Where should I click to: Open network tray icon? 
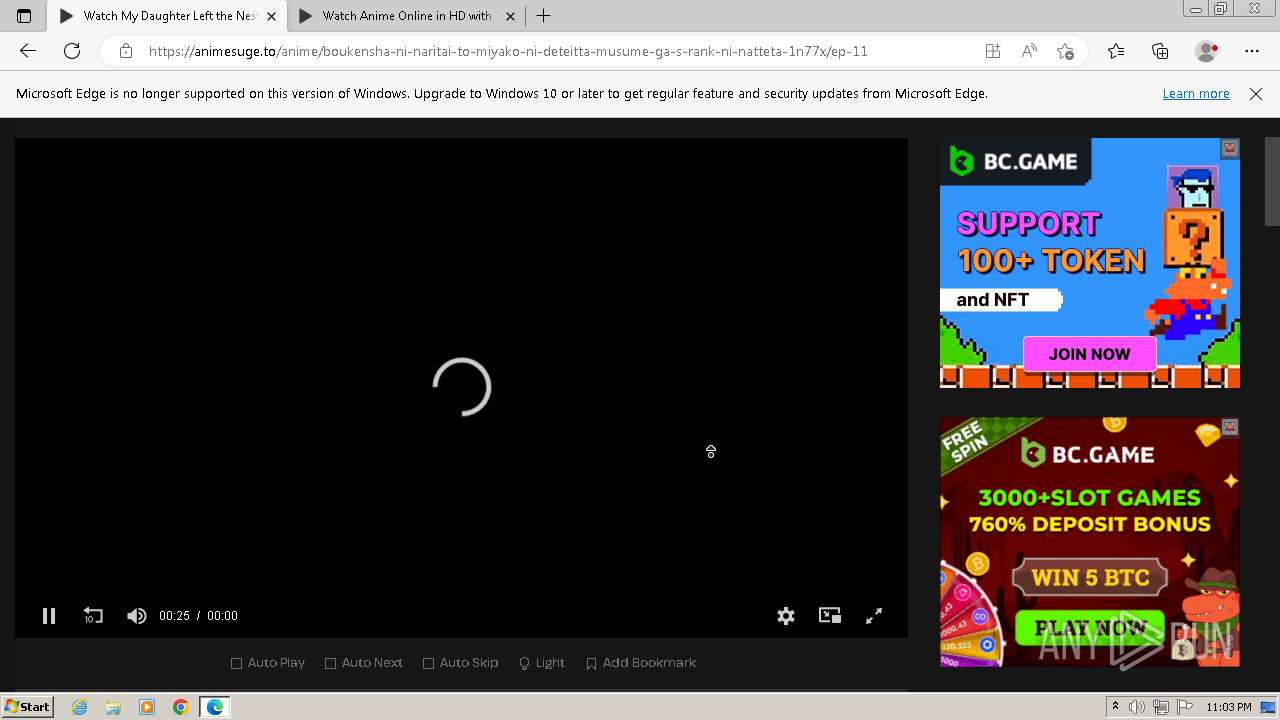click(1161, 707)
